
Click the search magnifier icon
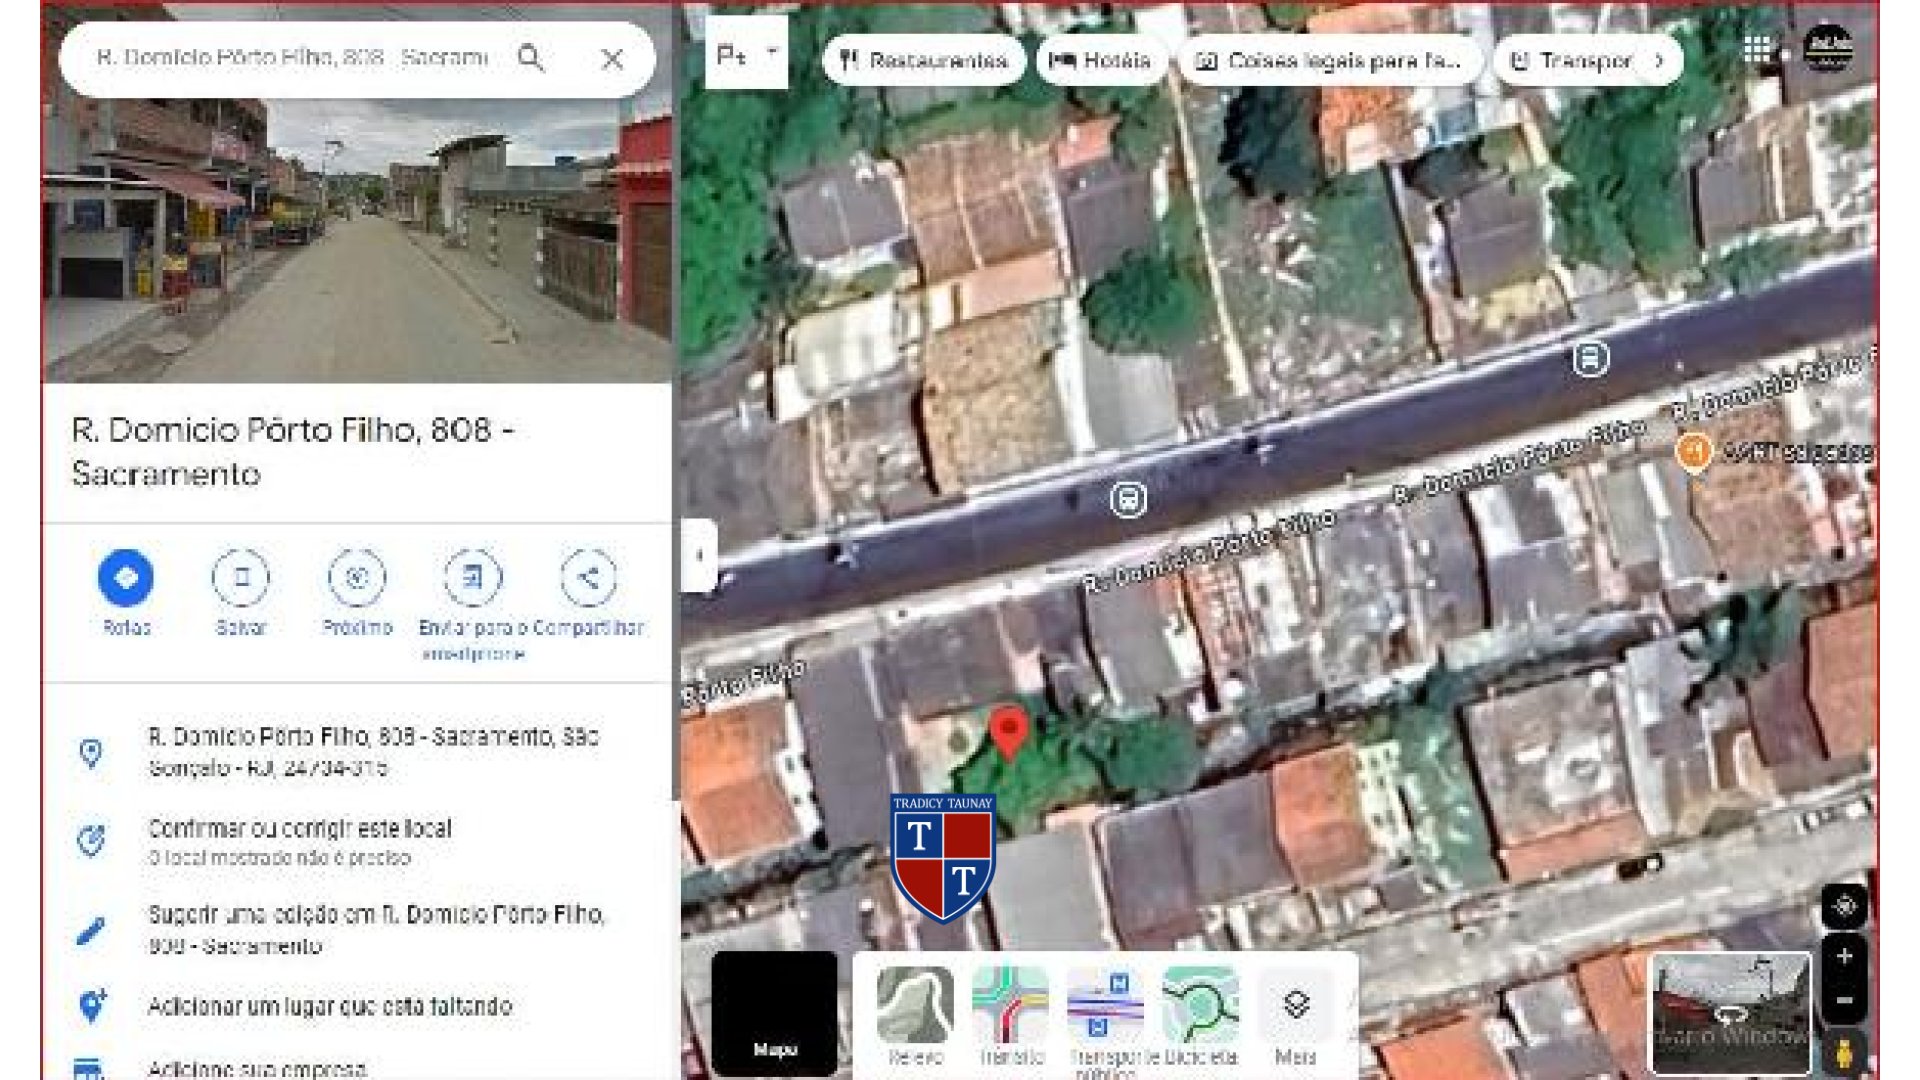531,58
